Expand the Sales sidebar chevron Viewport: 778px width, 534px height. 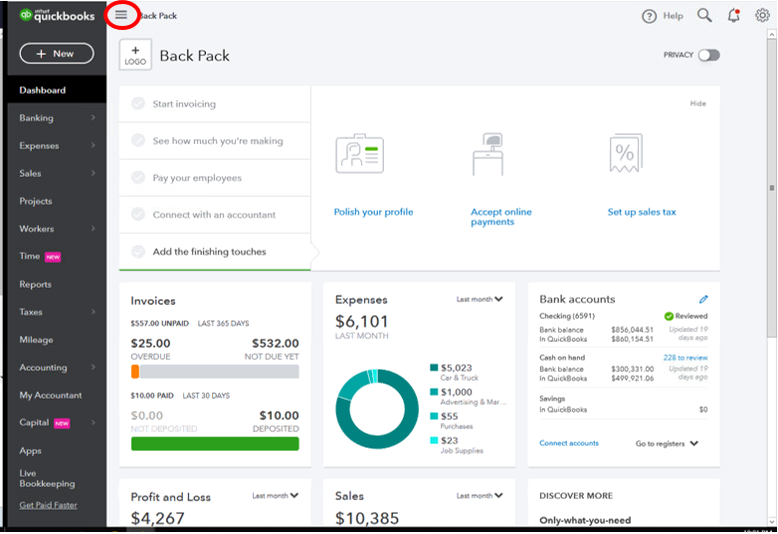(93, 173)
